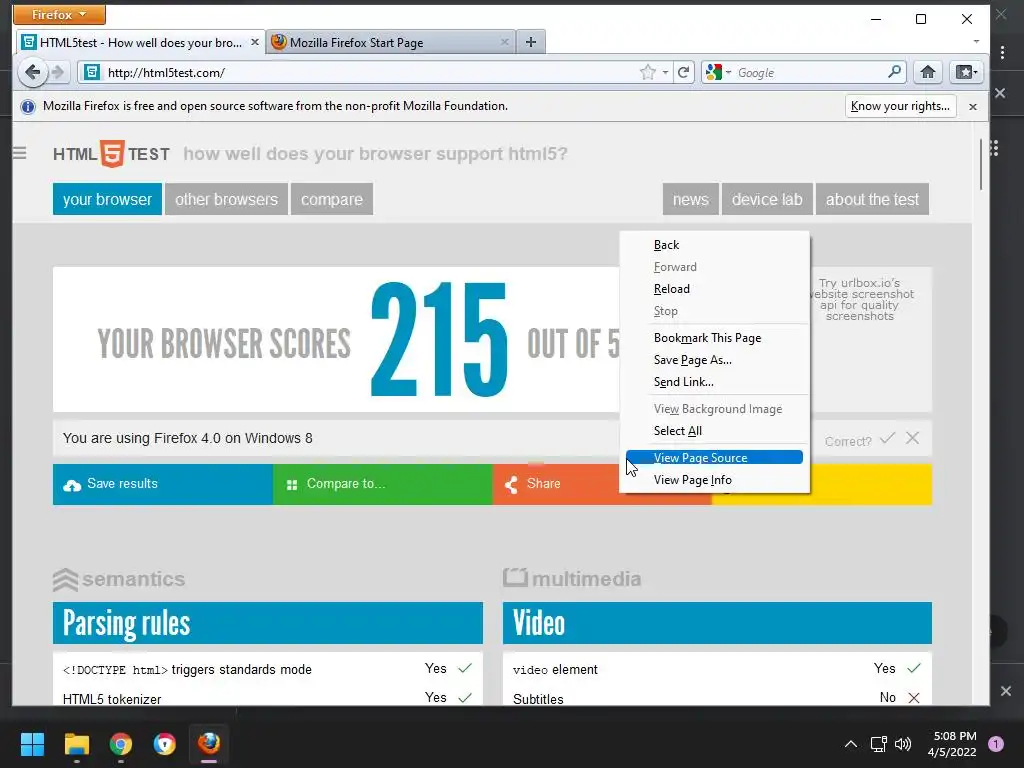Open the Bookmarks toolbar button
1024x768 pixels.
pos(967,72)
